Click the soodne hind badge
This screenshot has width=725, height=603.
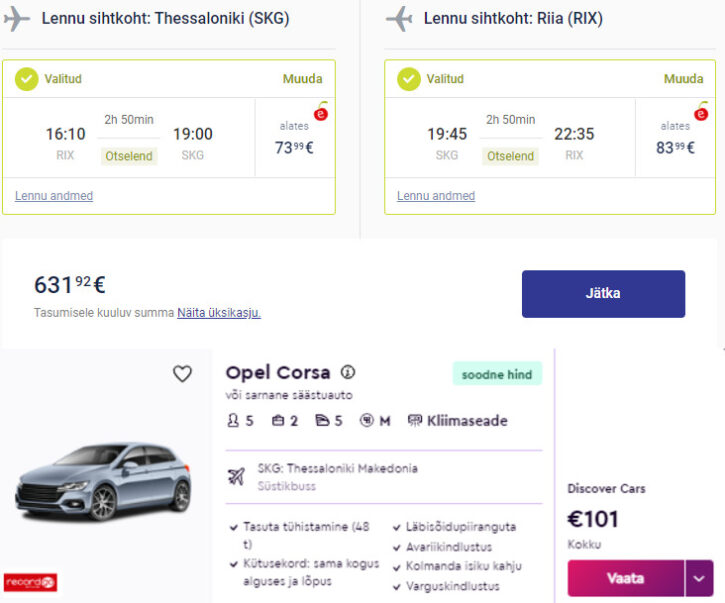click(x=497, y=374)
